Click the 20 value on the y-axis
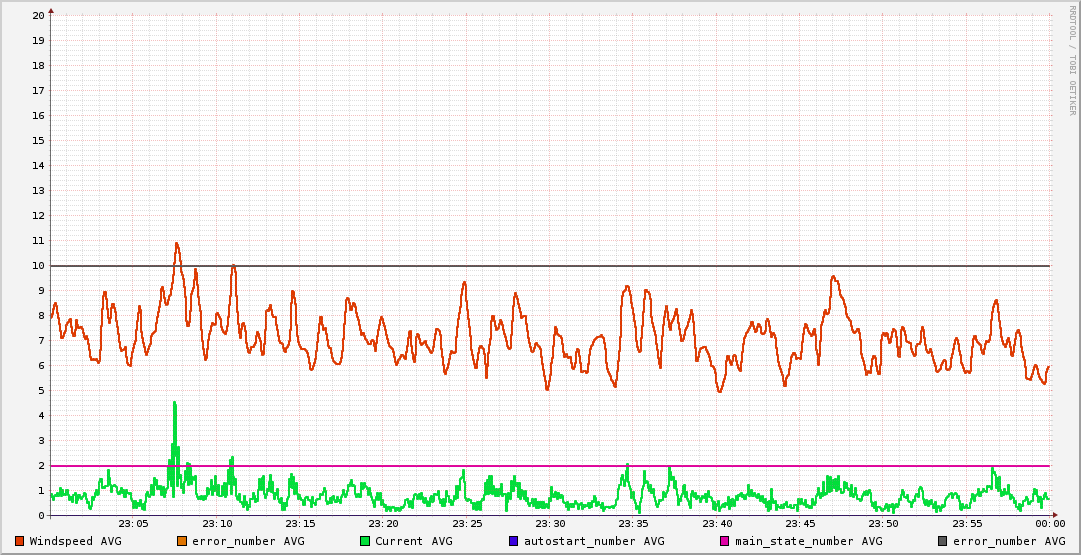1081x555 pixels. [x=38, y=15]
